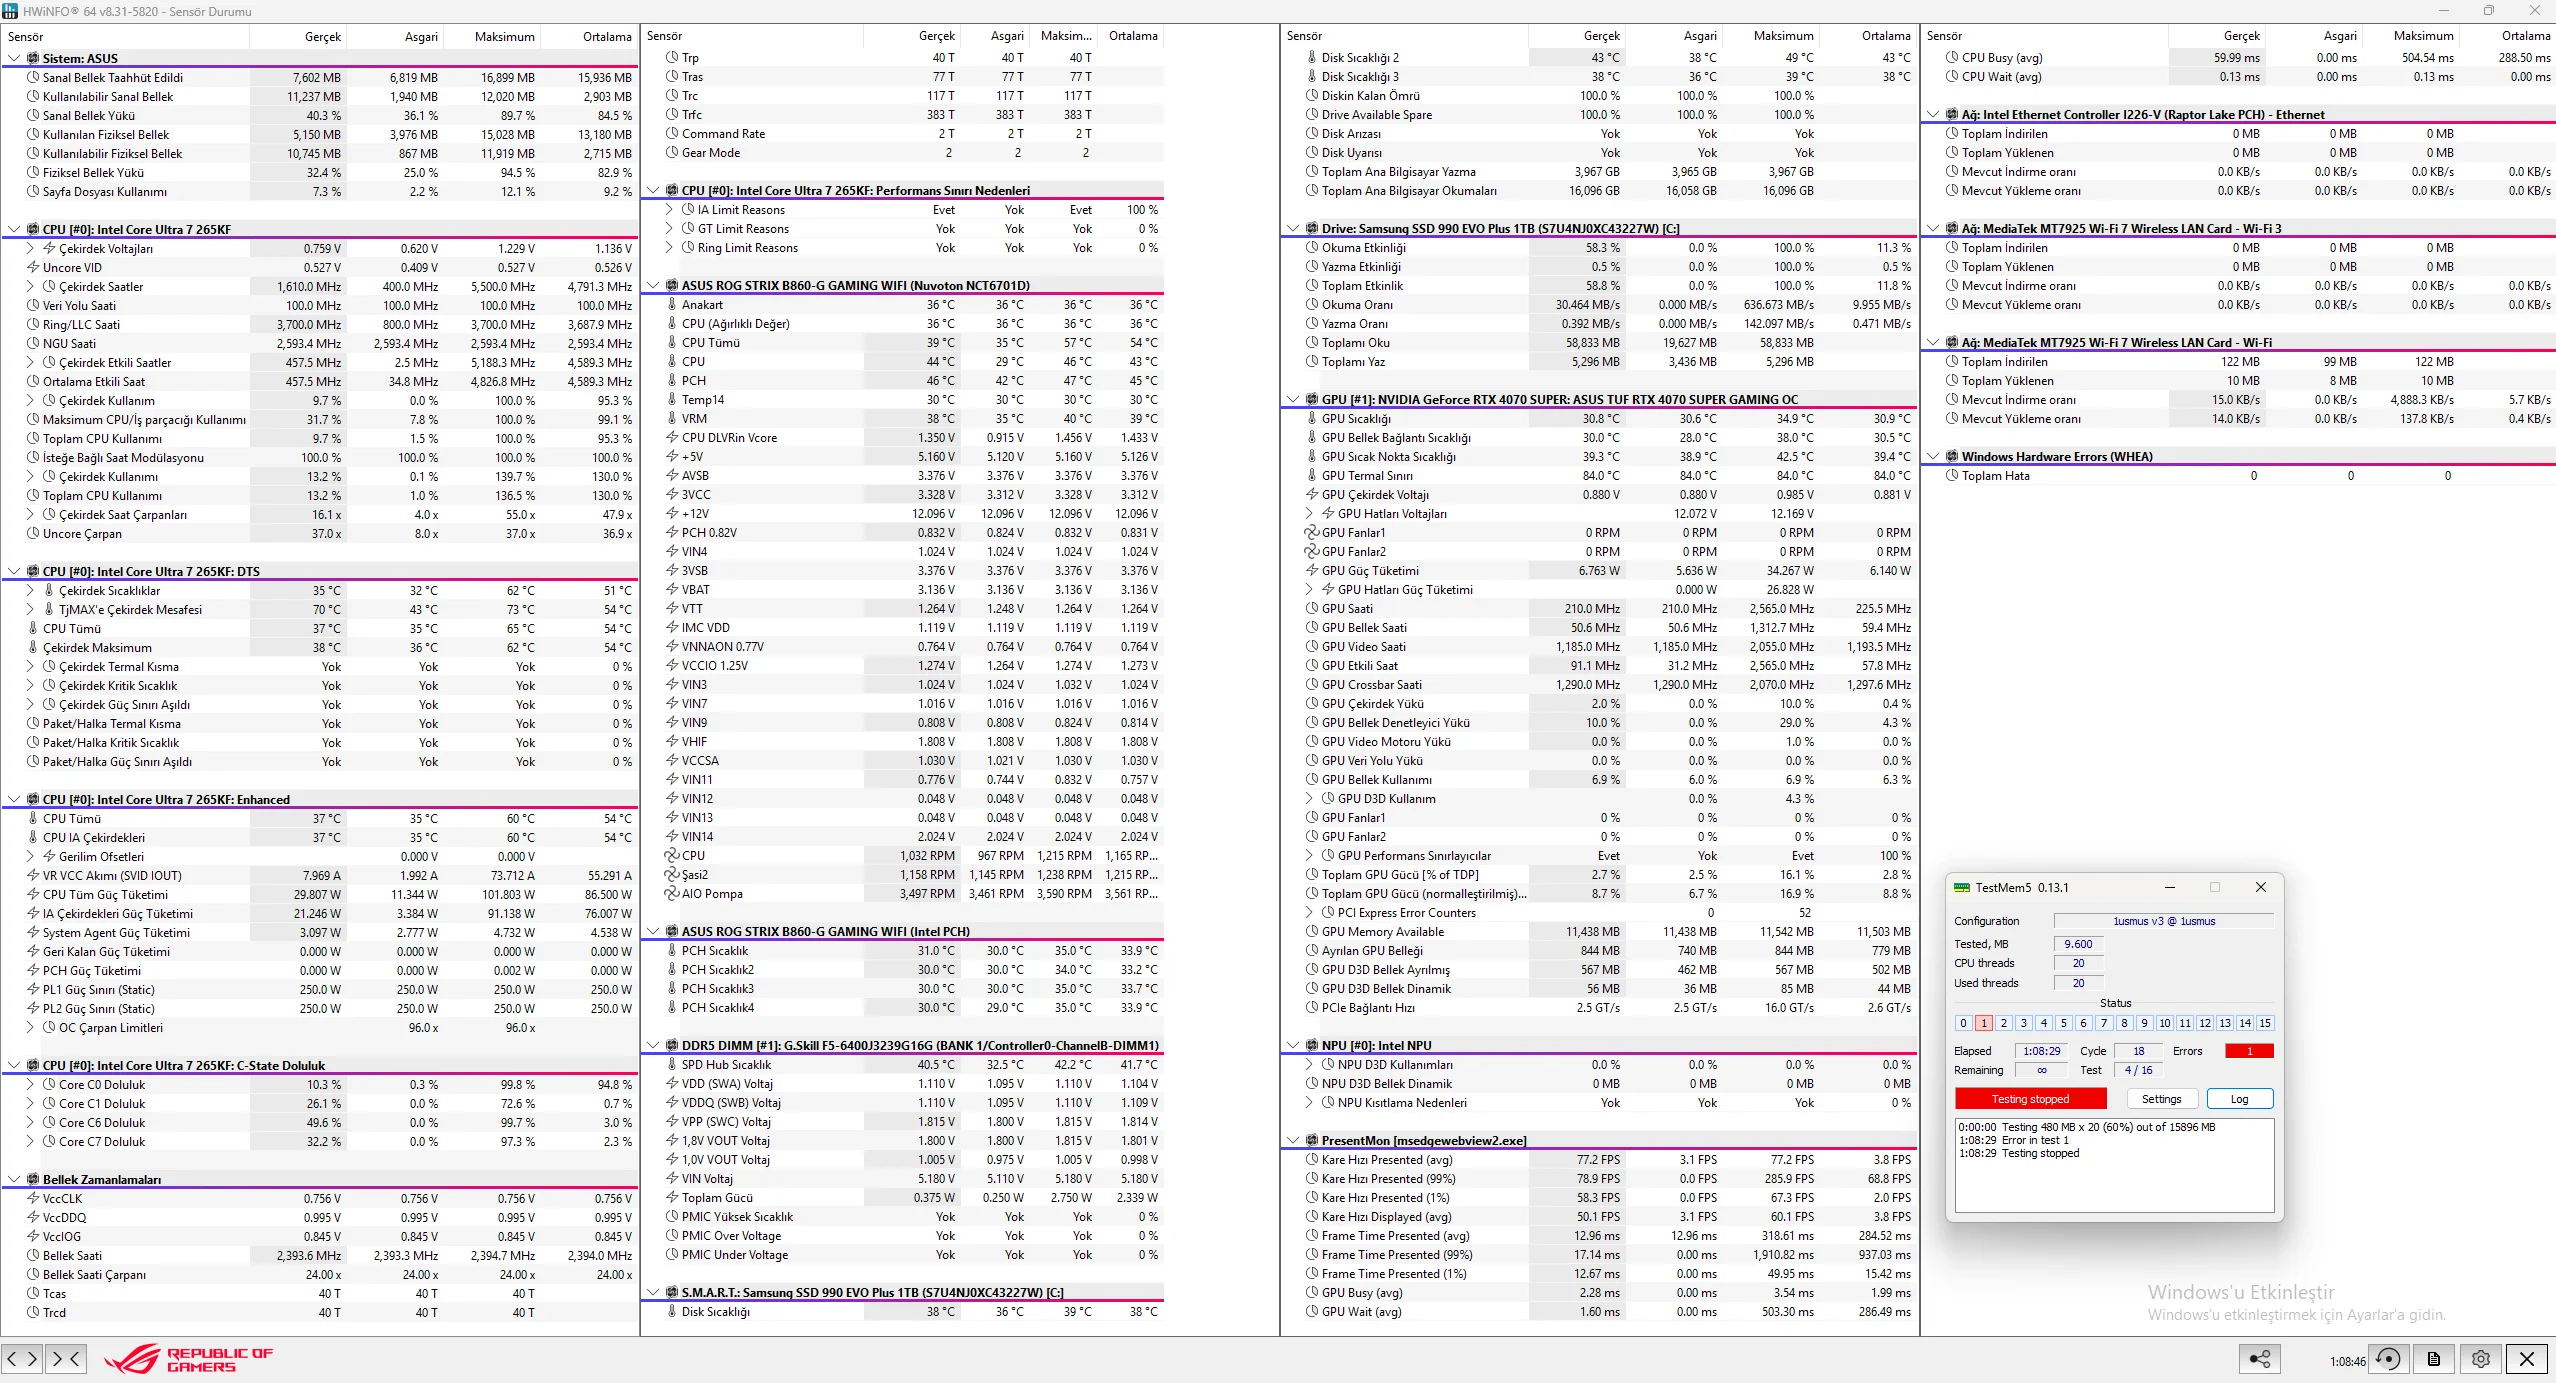Click the red Testing stopped status bar
The width and height of the screenshot is (2556, 1383).
click(x=2030, y=1098)
